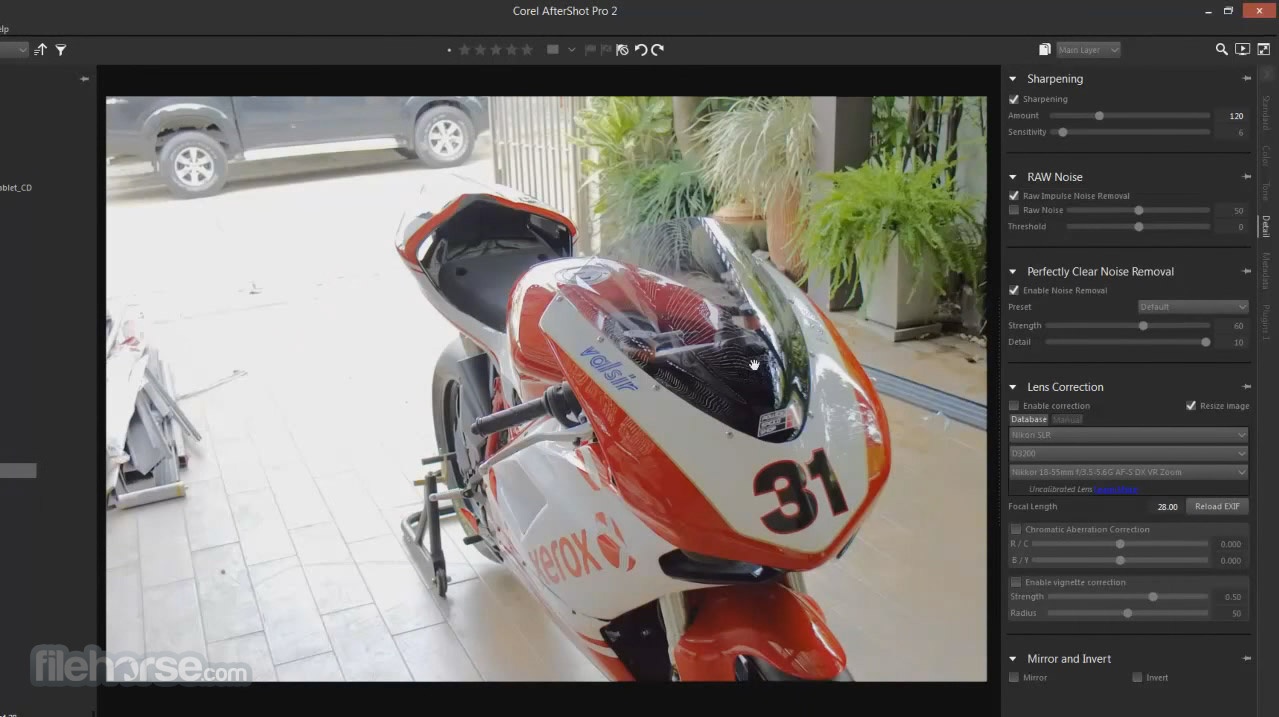Uncheck the Sharpening checkbox
The image size is (1279, 717).
1014,99
